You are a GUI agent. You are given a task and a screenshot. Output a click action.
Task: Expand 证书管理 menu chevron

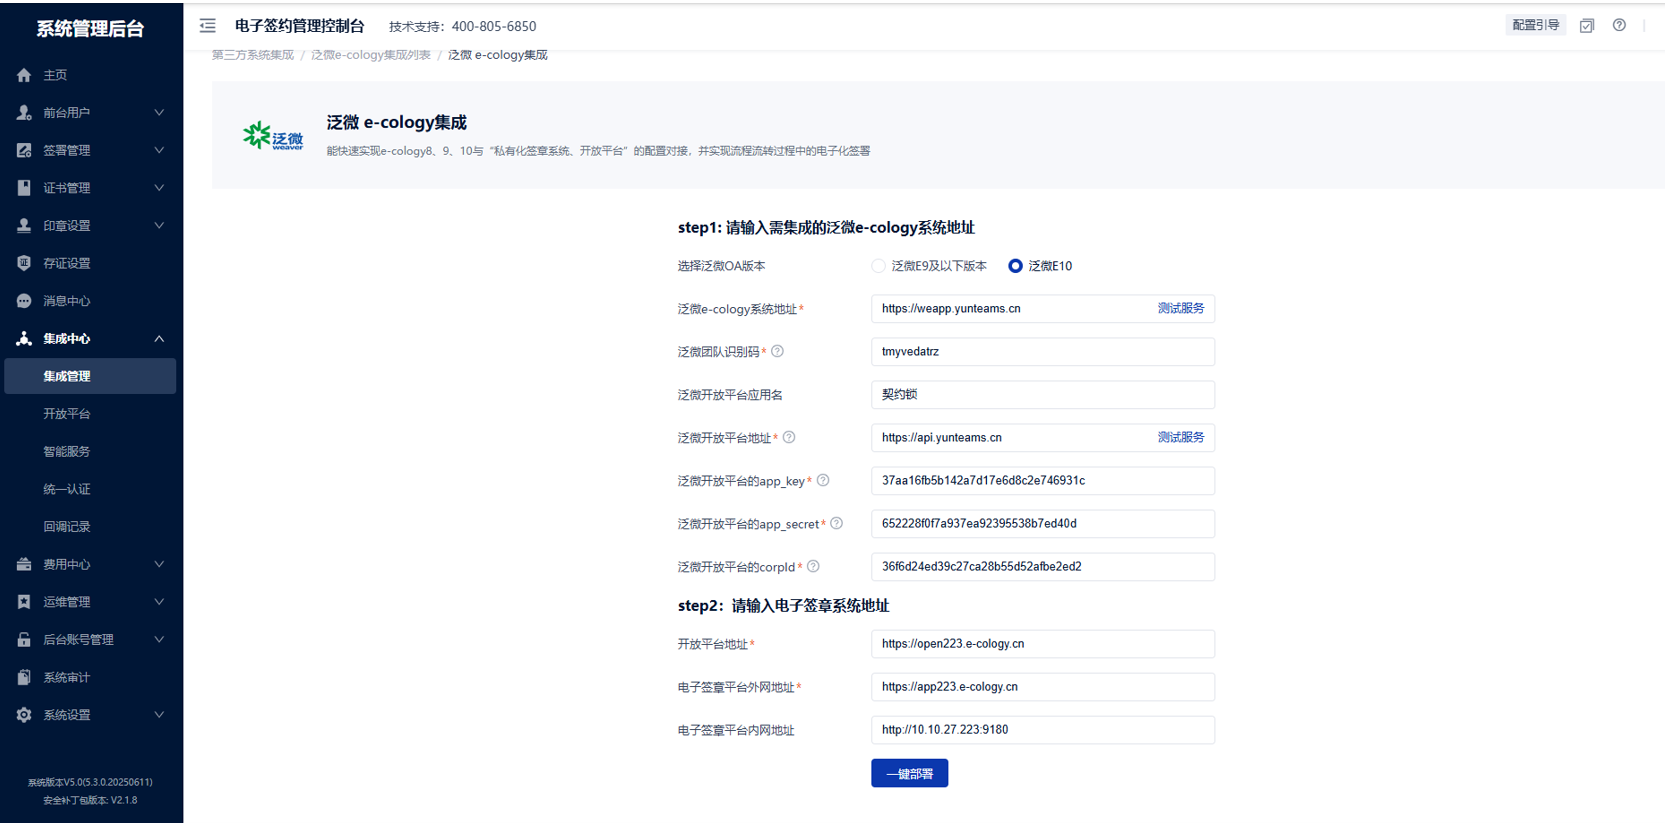click(x=159, y=188)
